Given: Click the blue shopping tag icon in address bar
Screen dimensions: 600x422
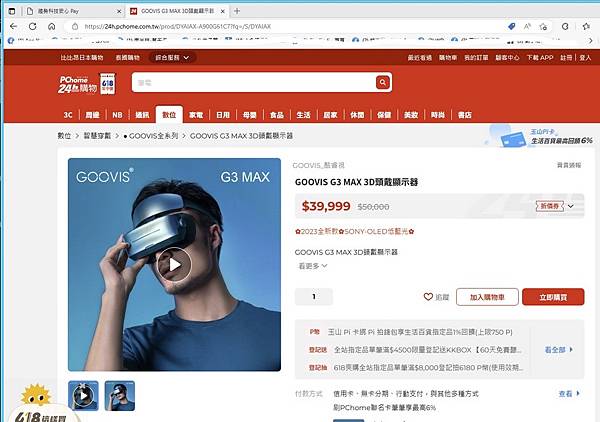Looking at the screenshot, I should tap(511, 26).
